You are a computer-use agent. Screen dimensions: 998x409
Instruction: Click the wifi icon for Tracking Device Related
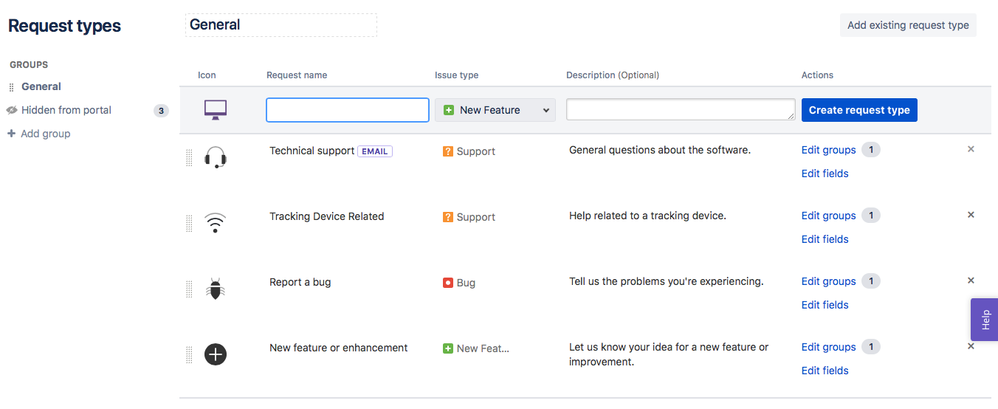[x=215, y=223]
